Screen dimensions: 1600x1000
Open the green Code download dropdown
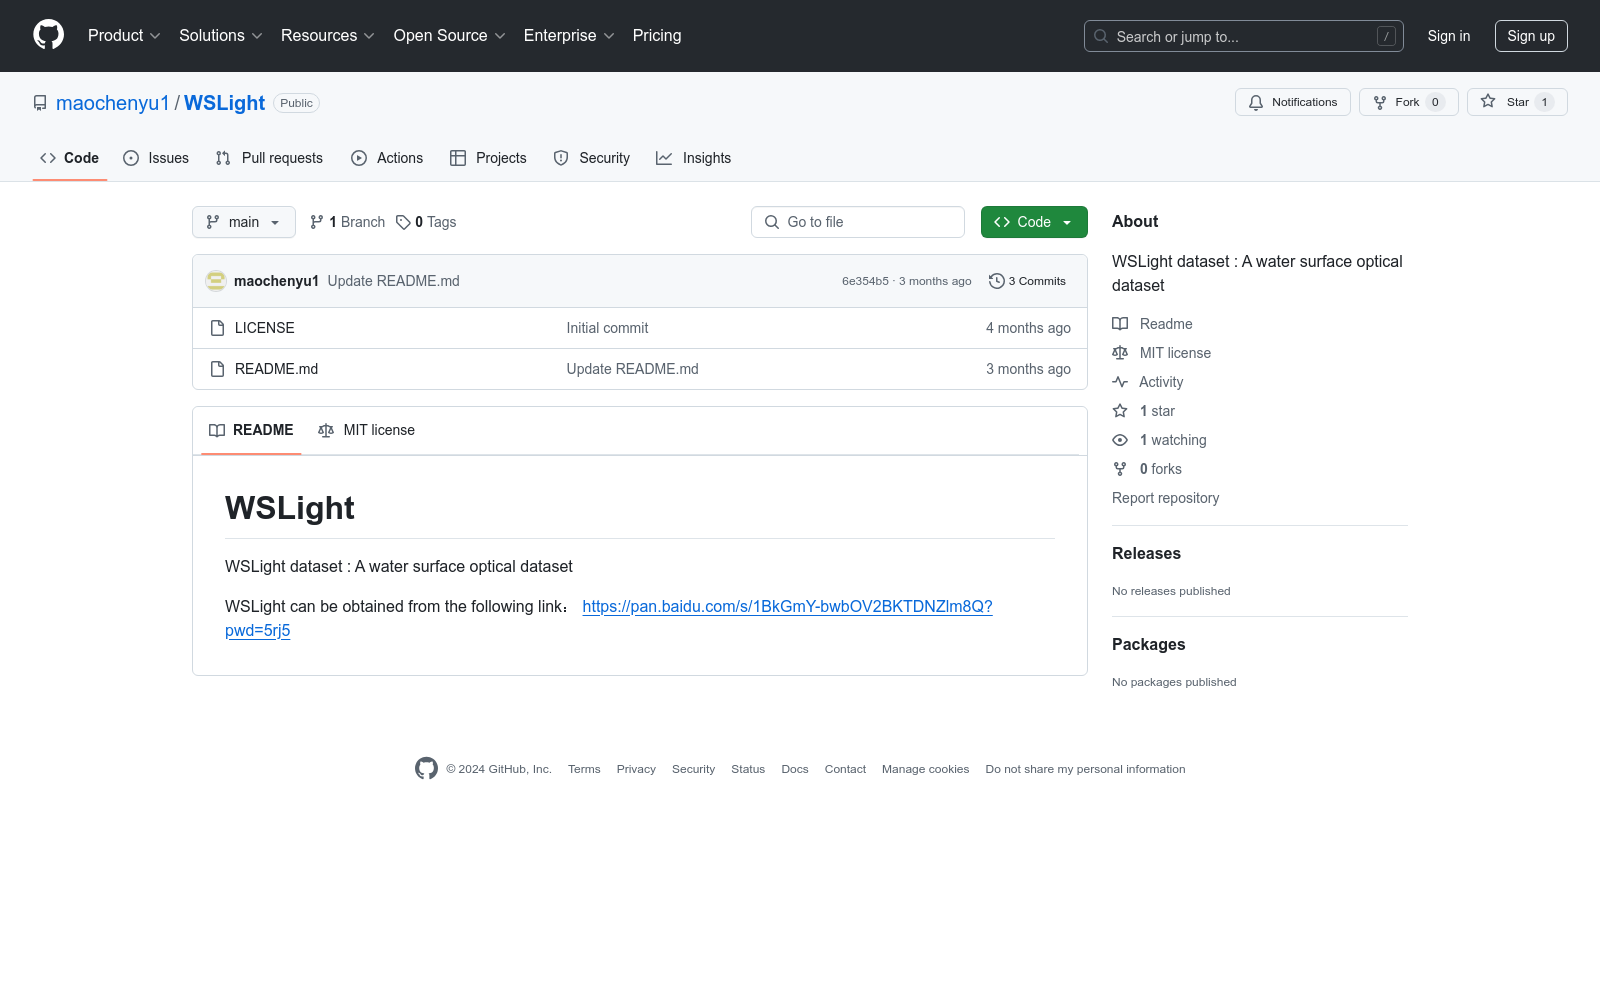click(x=1034, y=222)
